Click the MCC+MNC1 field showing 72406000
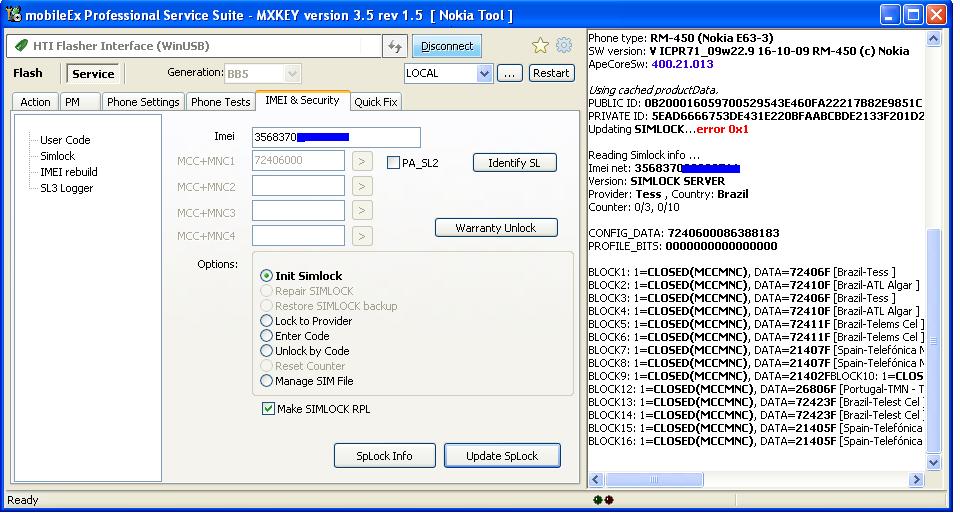The height and width of the screenshot is (525, 960). pyautogui.click(x=298, y=160)
